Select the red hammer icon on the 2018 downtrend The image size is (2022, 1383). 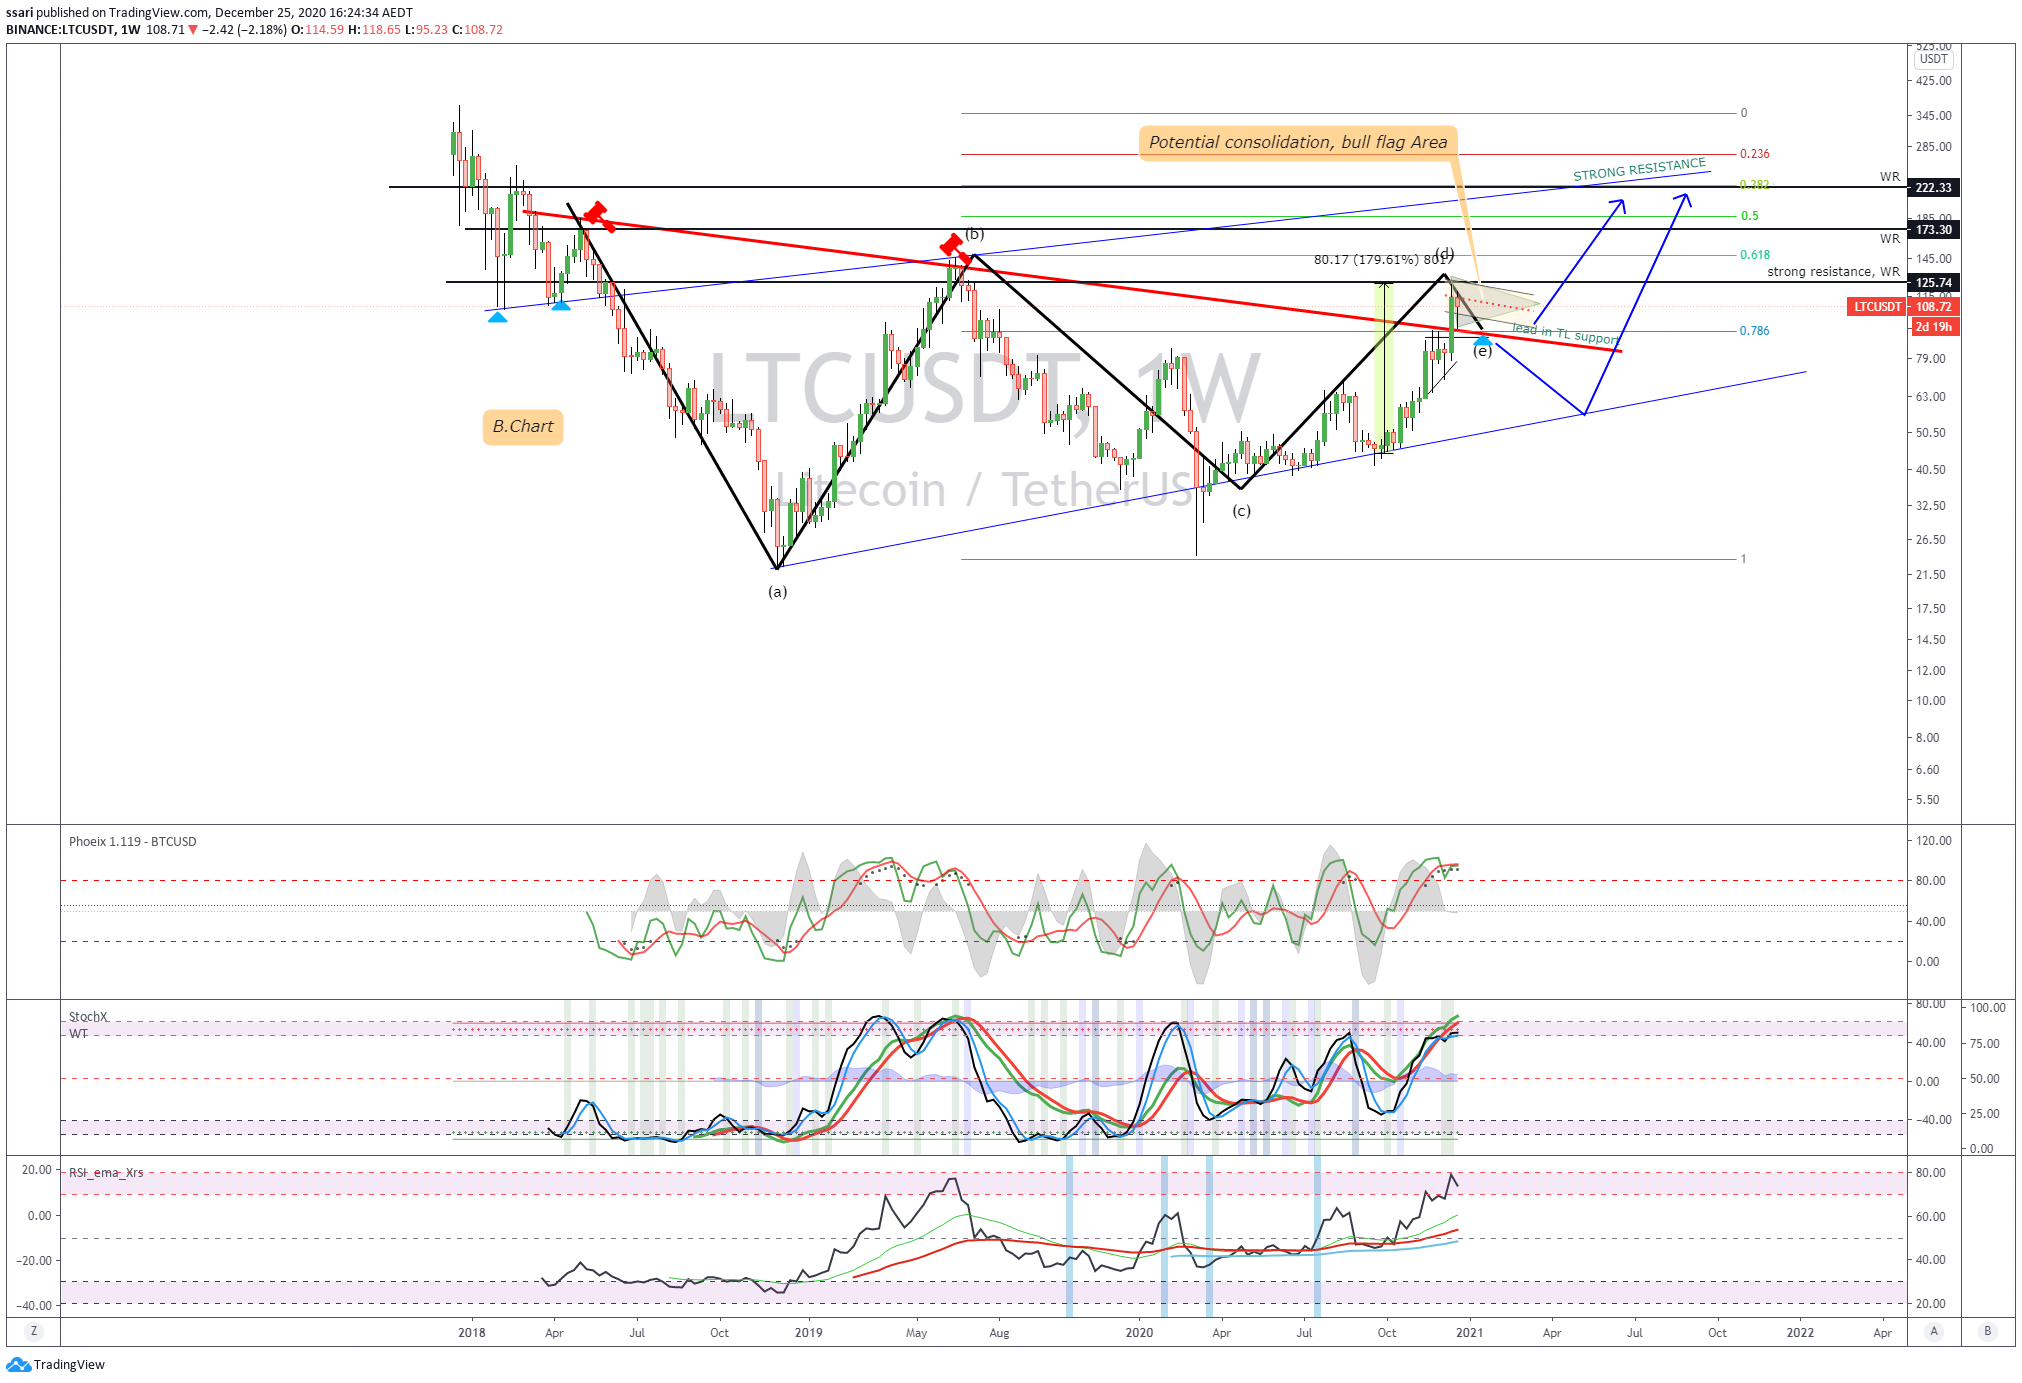[x=599, y=217]
